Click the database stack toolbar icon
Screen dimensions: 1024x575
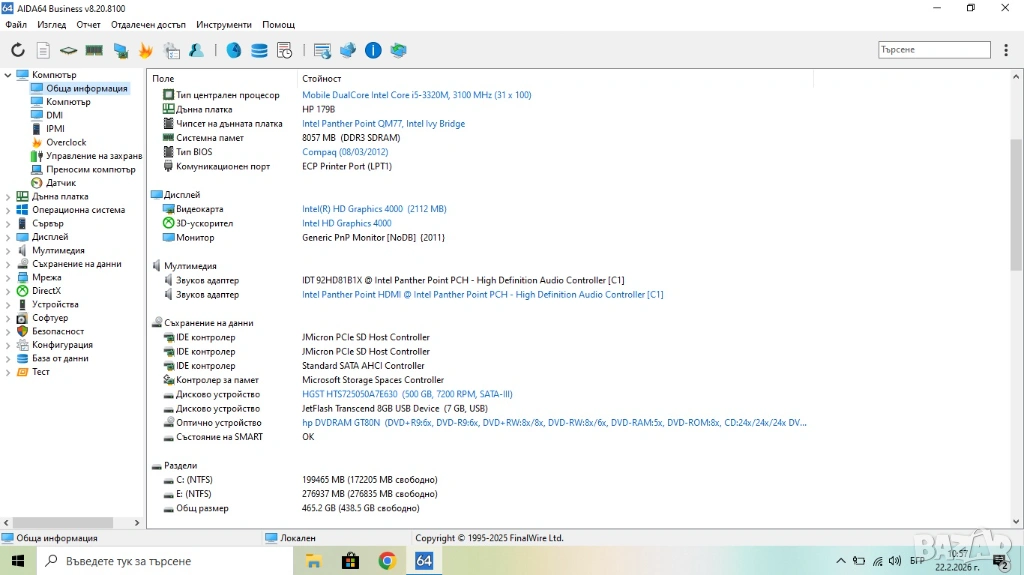(x=259, y=50)
